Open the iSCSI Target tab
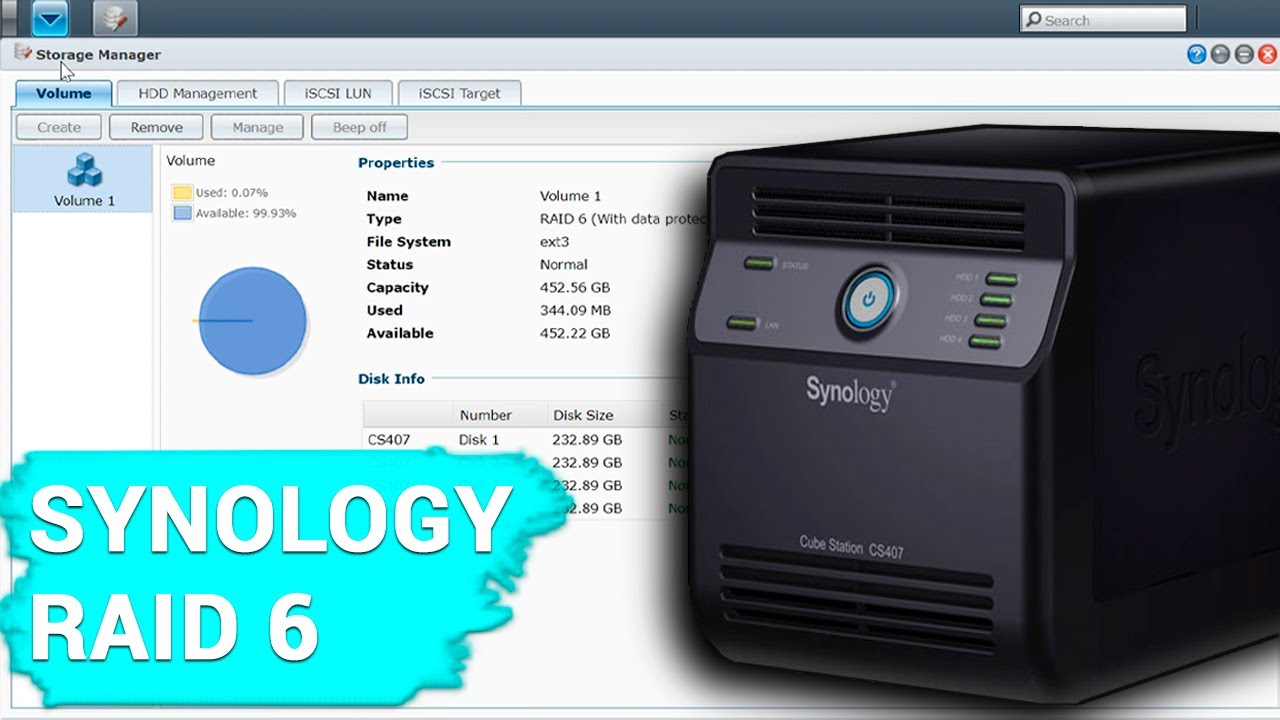 (459, 93)
